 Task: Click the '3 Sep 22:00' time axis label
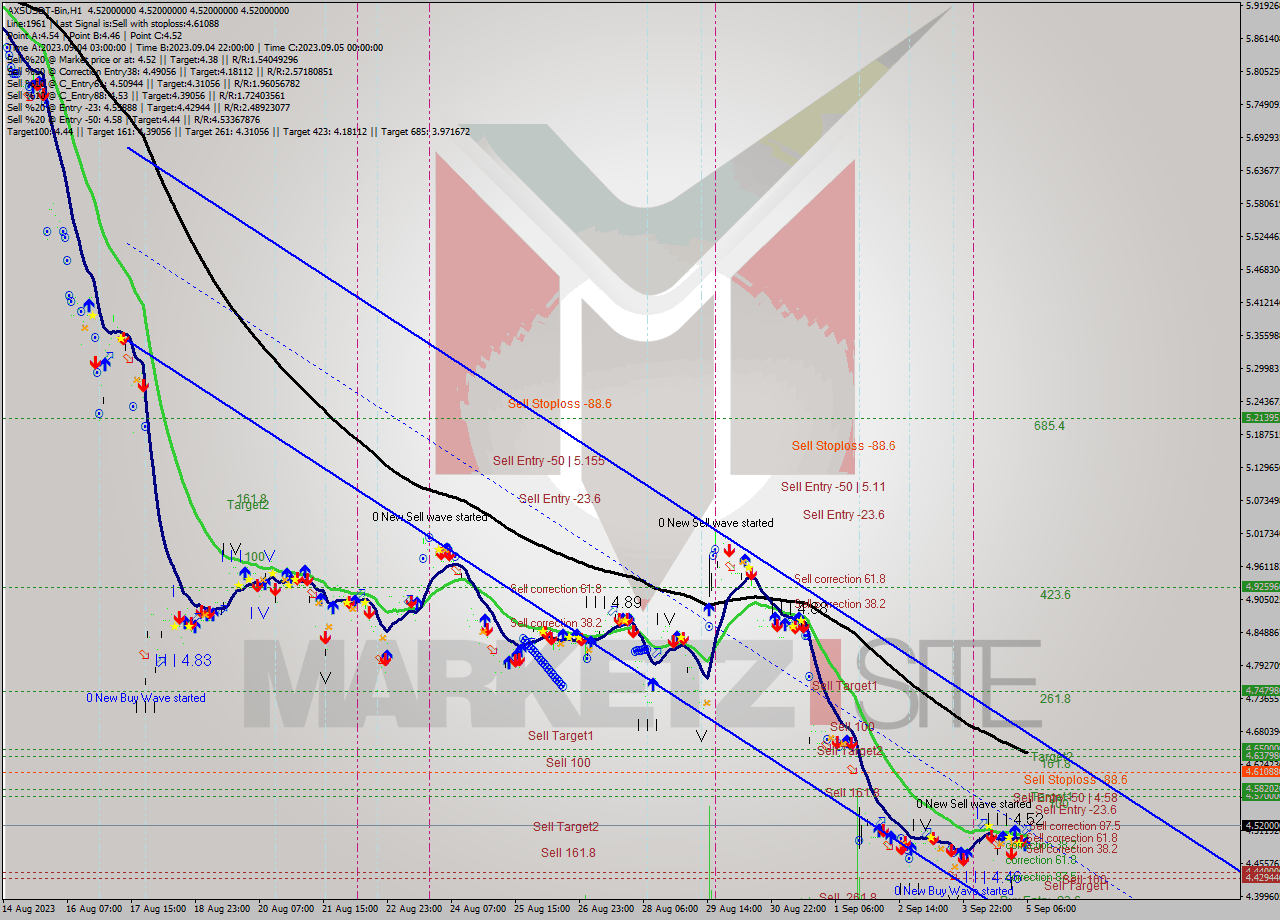pos(989,909)
